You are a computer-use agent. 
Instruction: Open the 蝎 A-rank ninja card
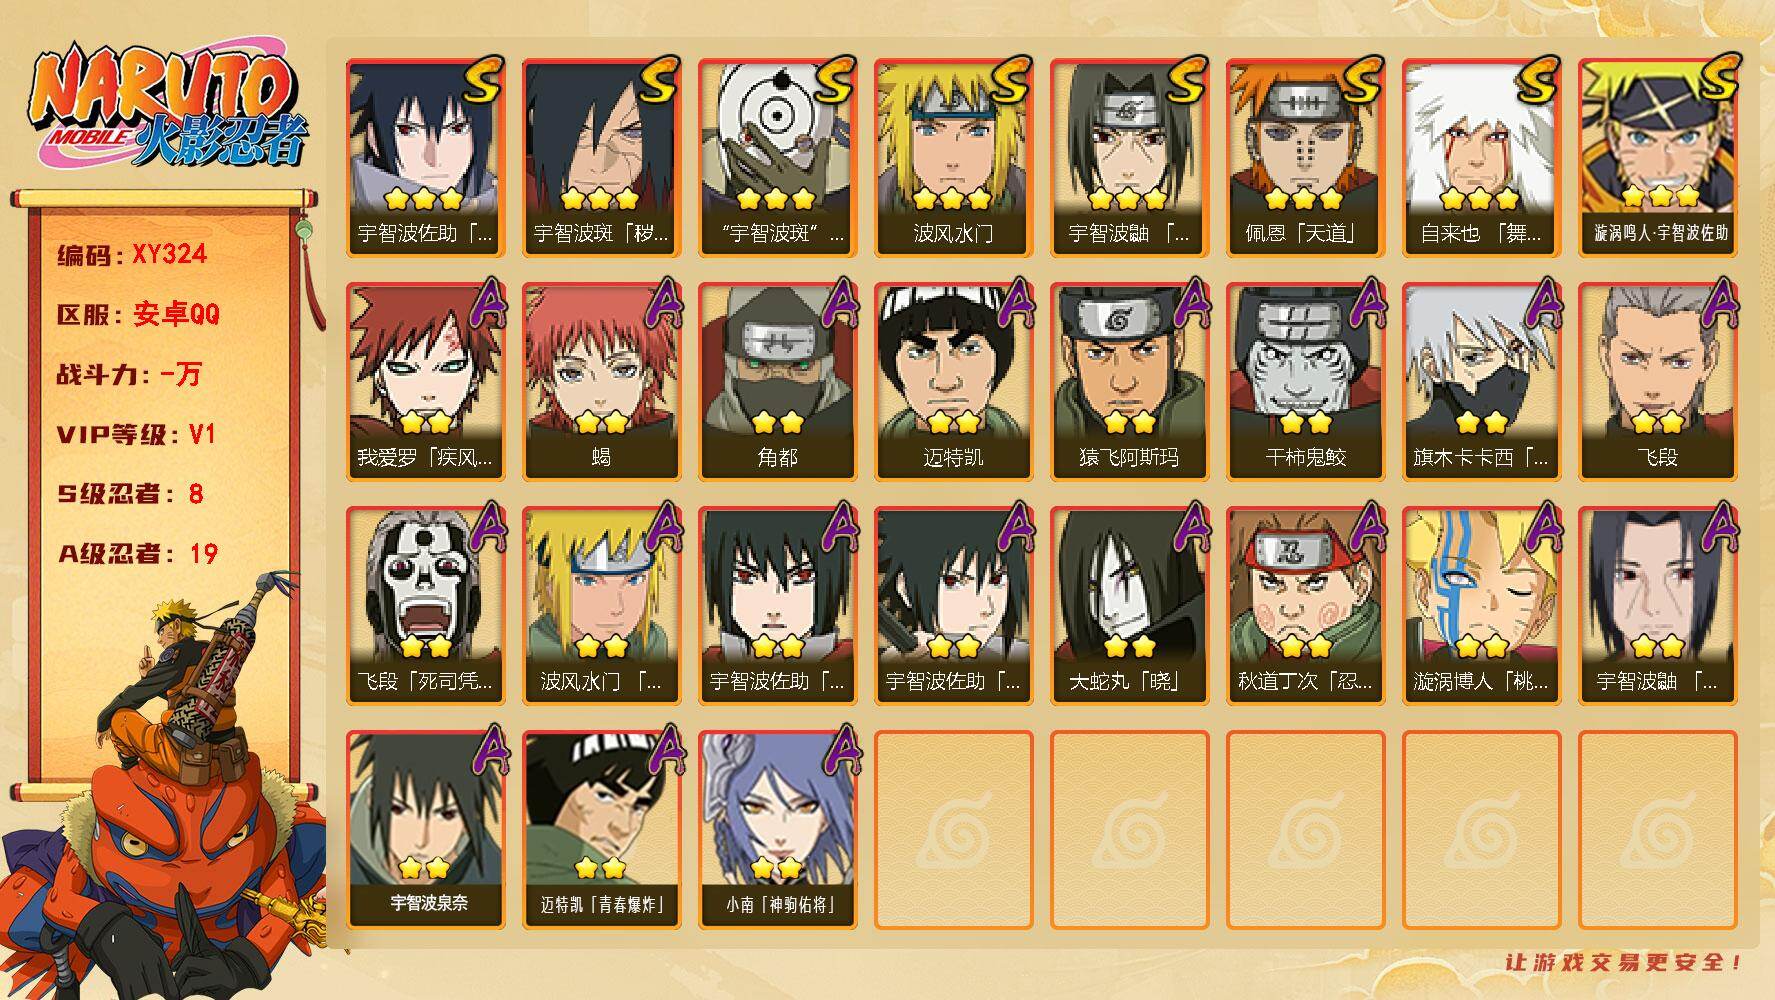pos(601,382)
